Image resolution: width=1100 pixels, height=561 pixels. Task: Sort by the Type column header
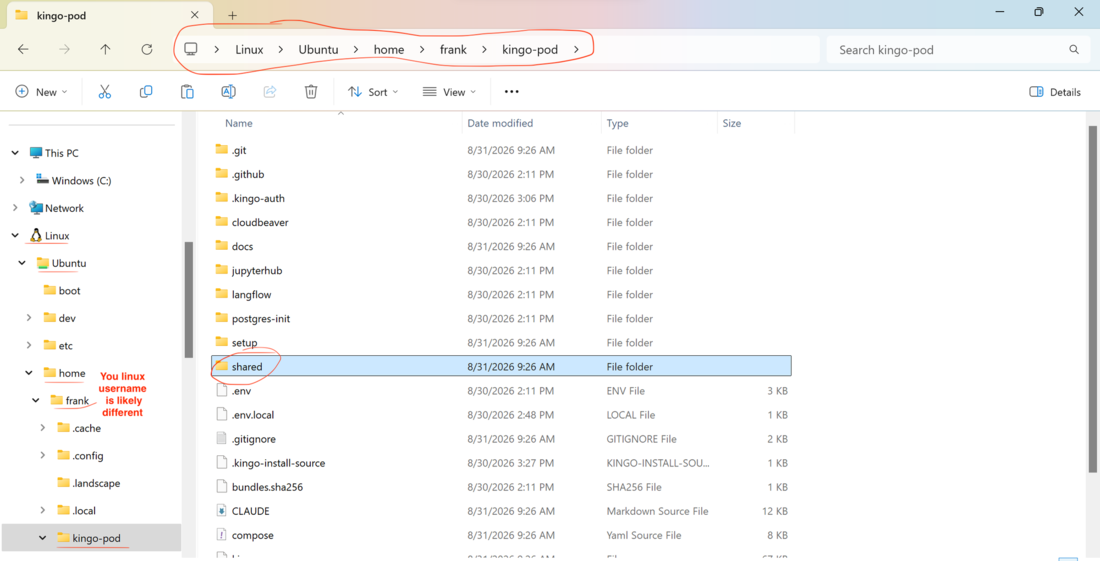point(617,123)
